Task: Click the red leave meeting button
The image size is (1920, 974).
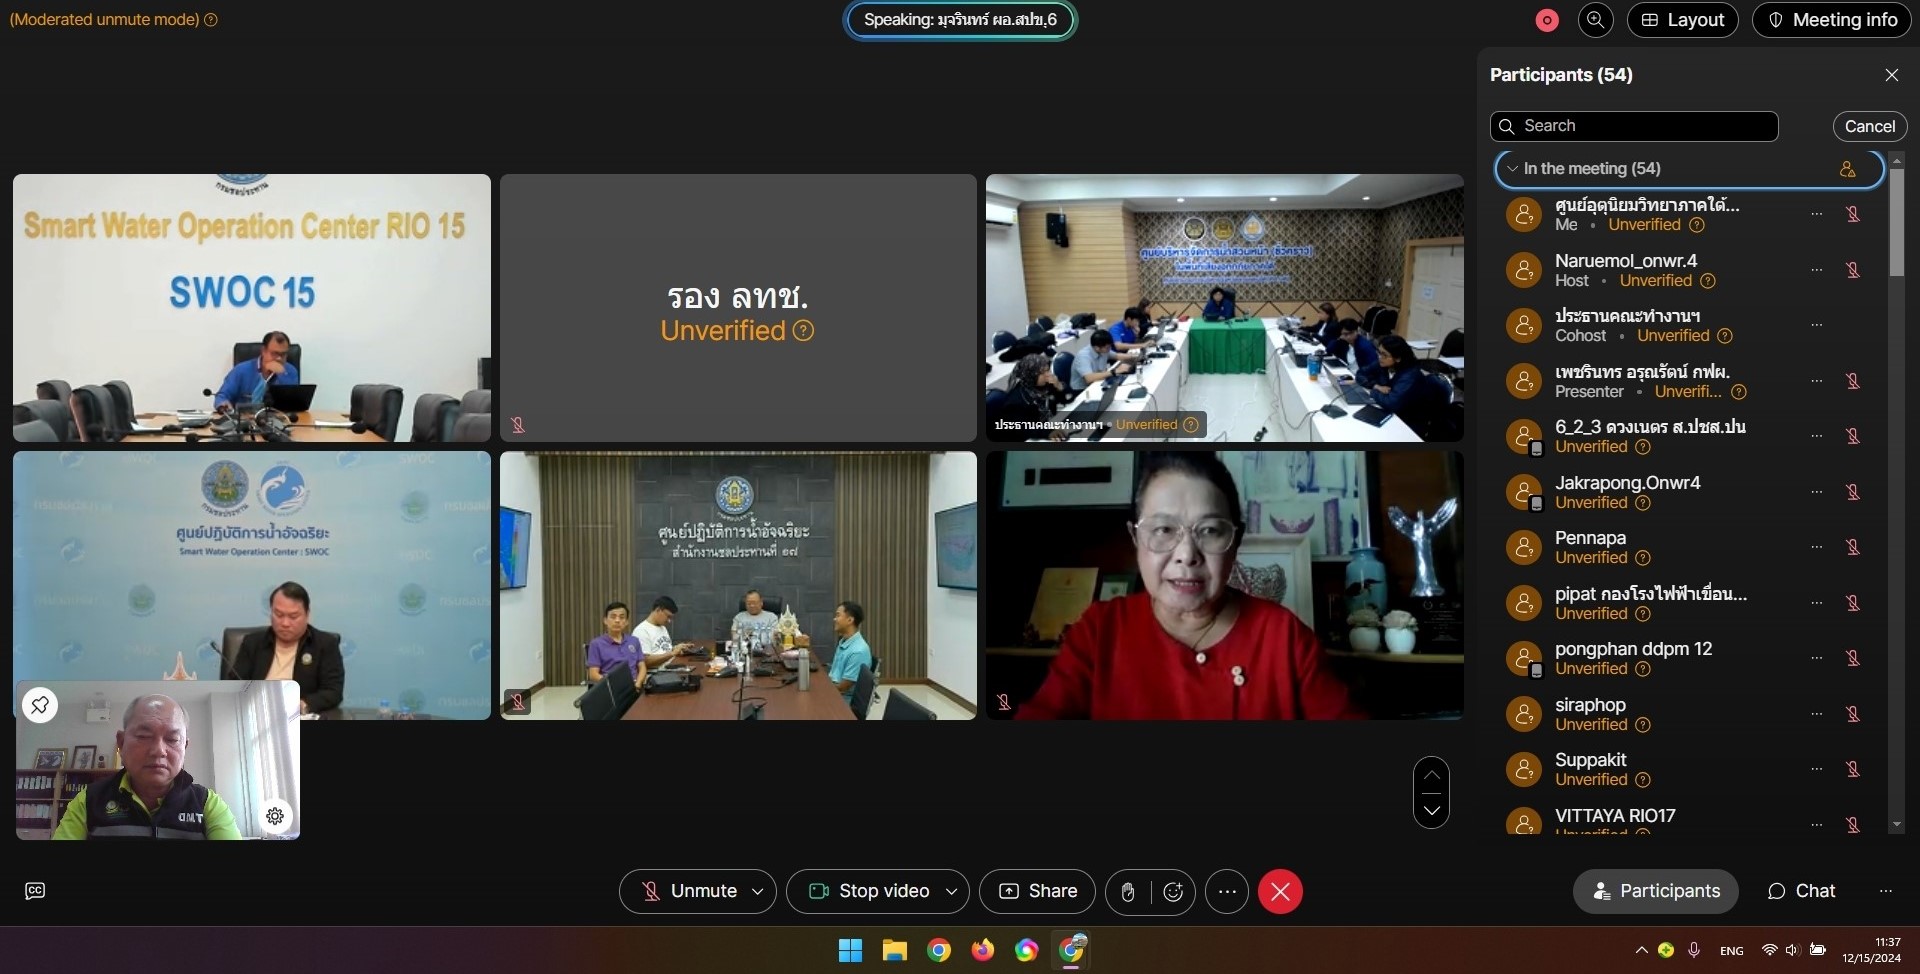Action: [x=1280, y=891]
